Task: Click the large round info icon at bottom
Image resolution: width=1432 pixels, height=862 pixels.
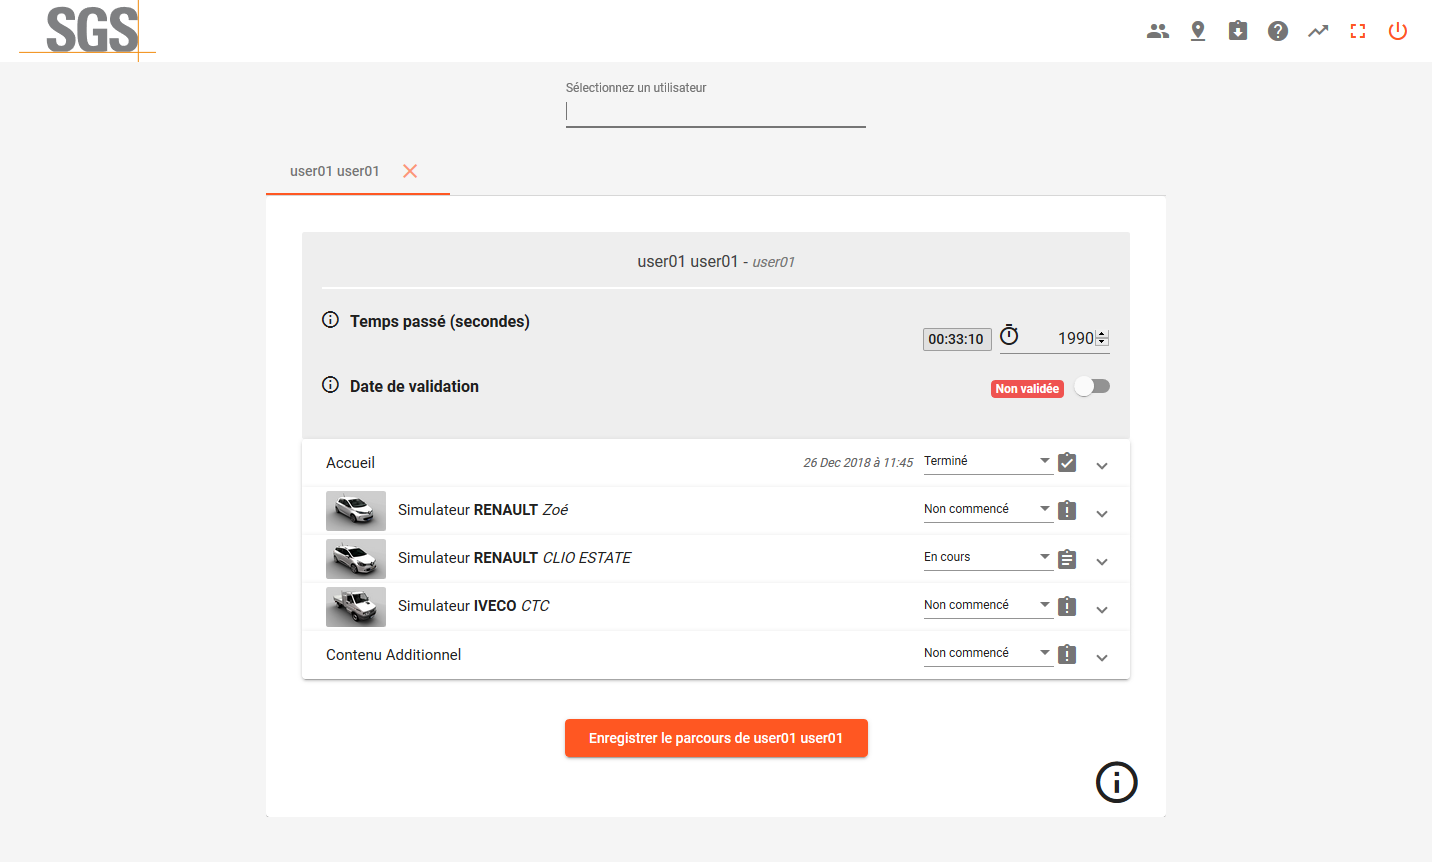Action: tap(1117, 782)
